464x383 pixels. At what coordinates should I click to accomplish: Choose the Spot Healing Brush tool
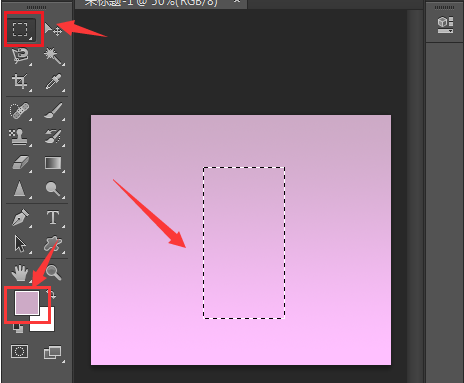pyautogui.click(x=20, y=111)
